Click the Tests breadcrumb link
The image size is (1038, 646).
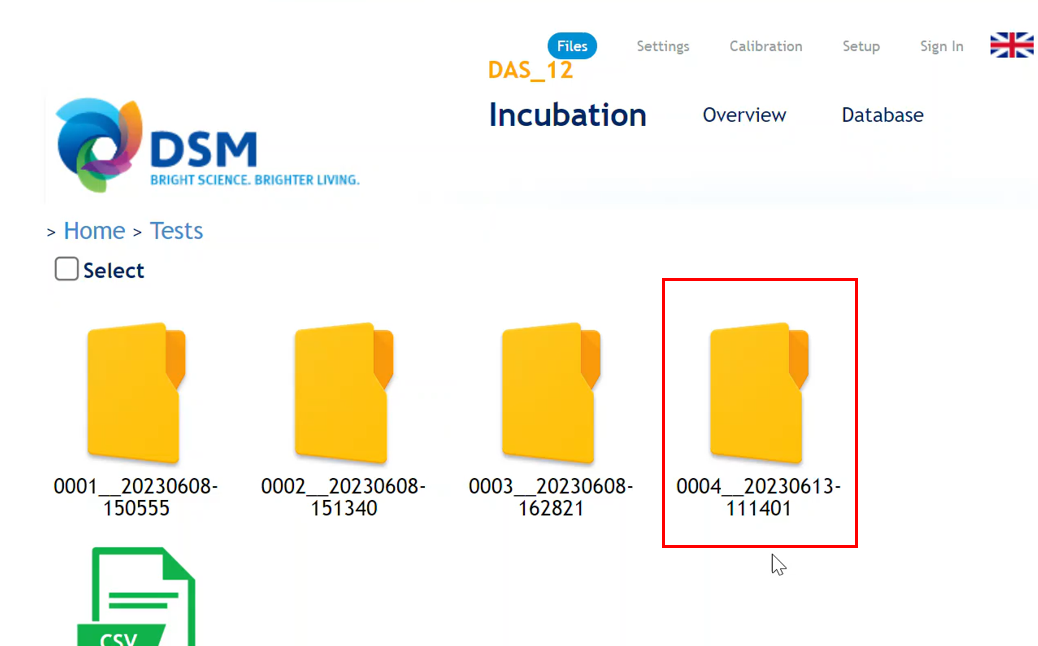(x=176, y=231)
